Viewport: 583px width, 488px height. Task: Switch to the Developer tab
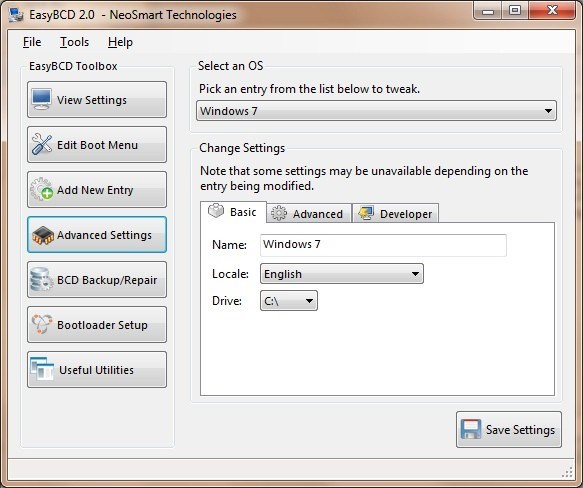tap(395, 214)
